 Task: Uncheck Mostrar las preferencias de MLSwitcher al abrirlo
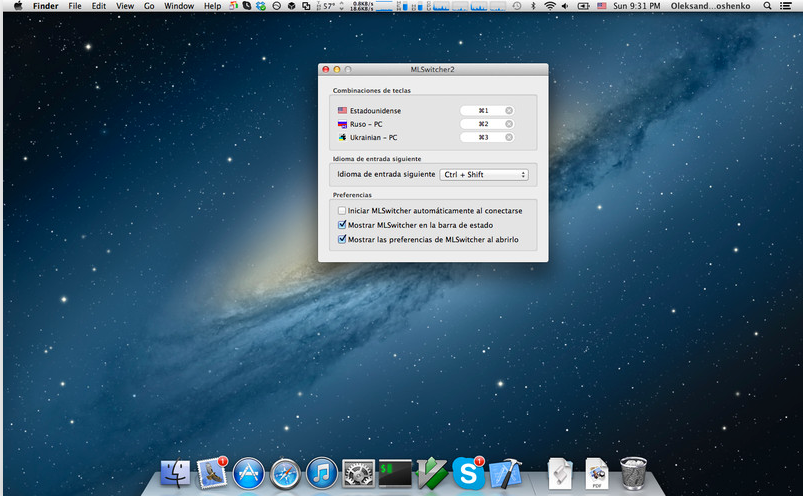342,239
